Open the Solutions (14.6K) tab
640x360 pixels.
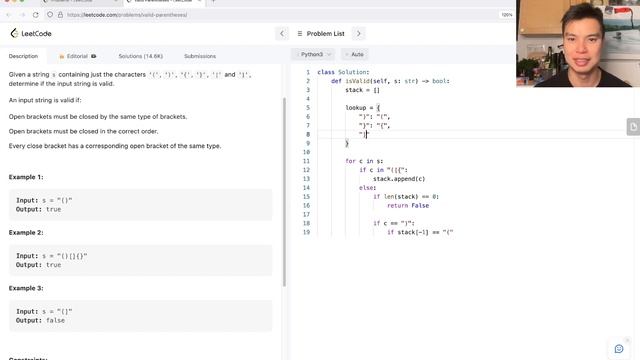tap(140, 56)
